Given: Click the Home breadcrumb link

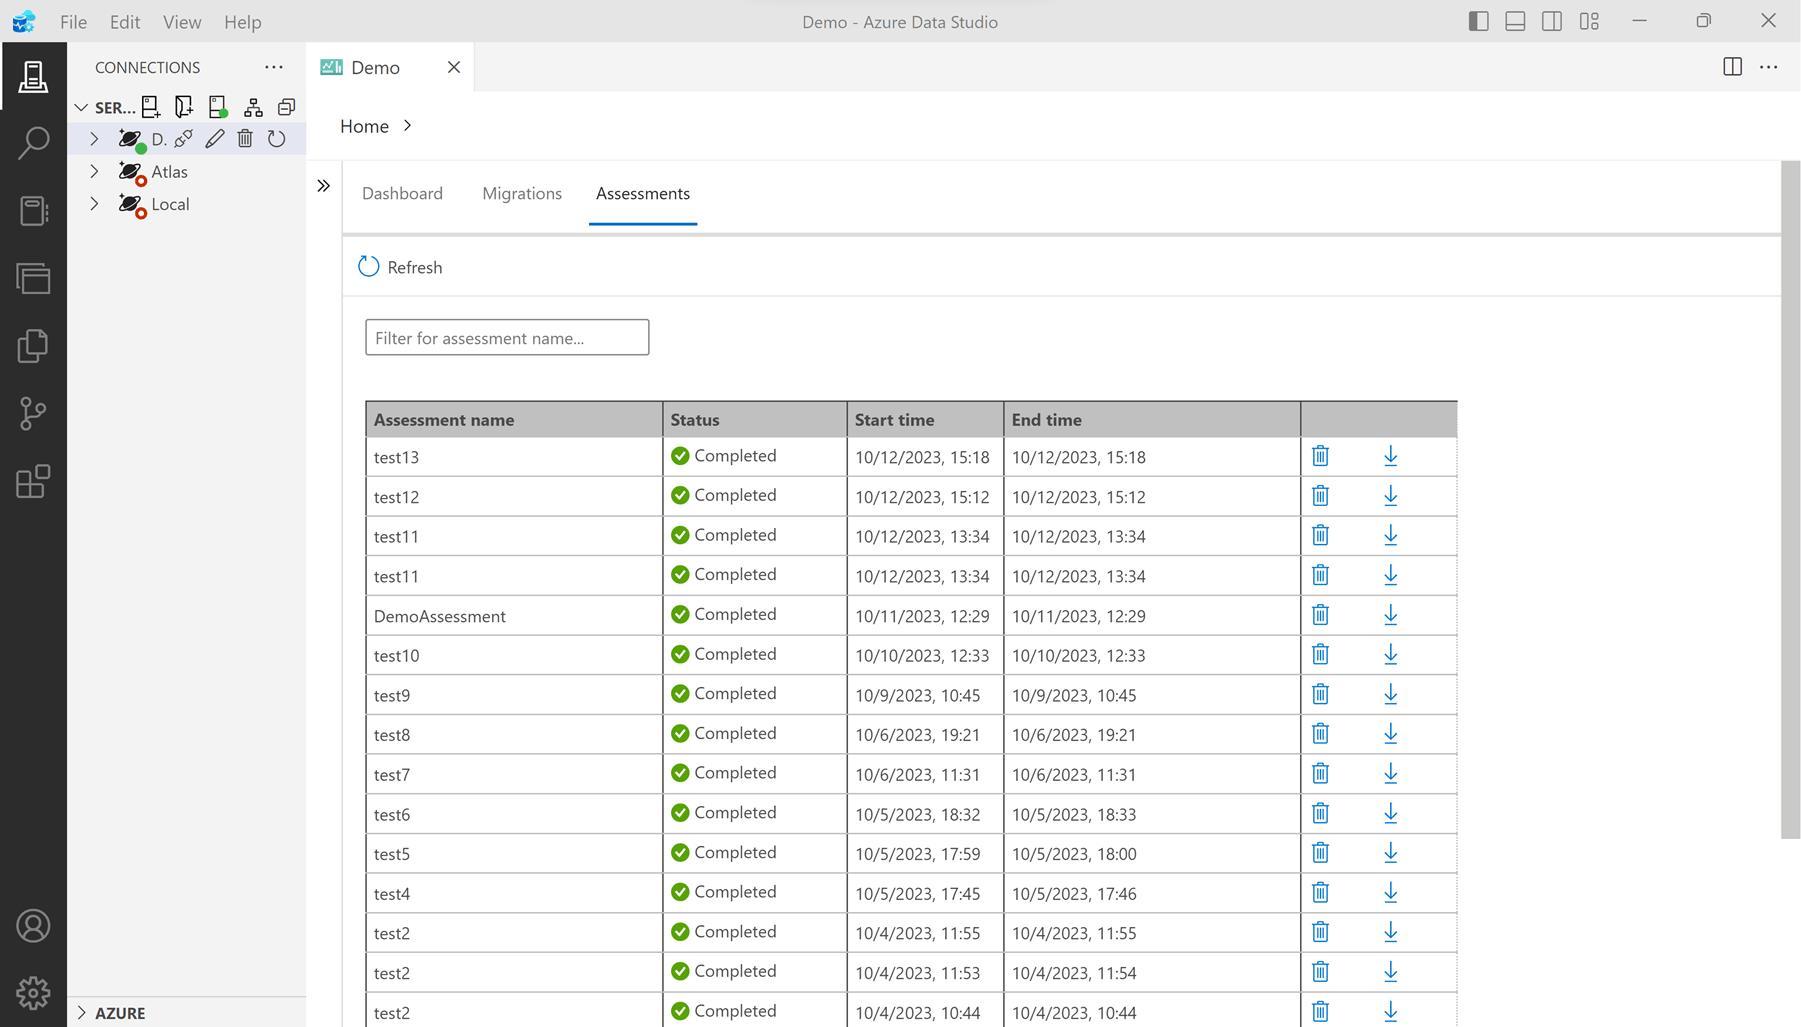Looking at the screenshot, I should point(364,126).
